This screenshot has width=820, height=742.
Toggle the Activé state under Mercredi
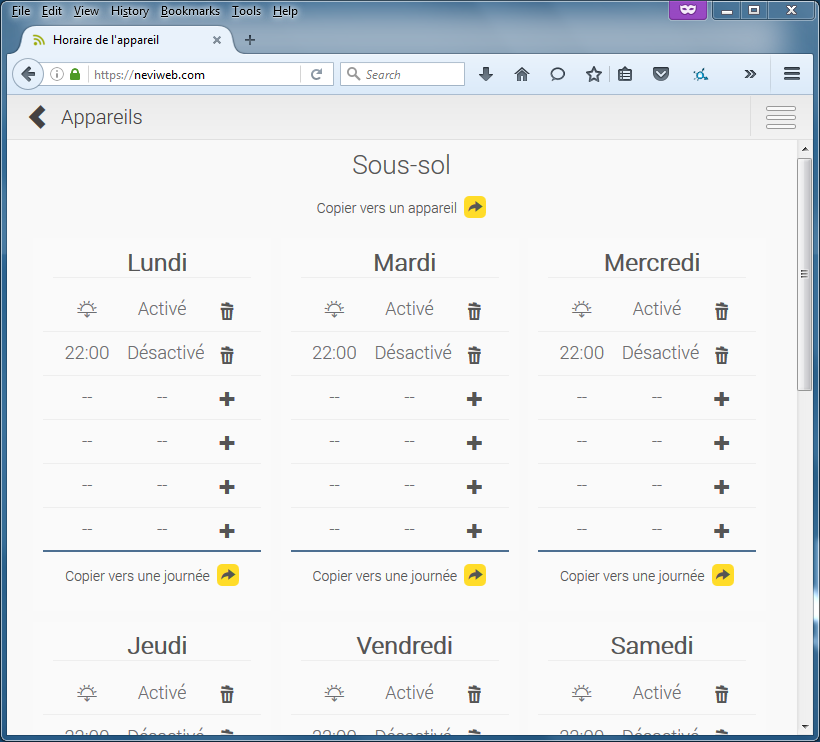pos(657,309)
